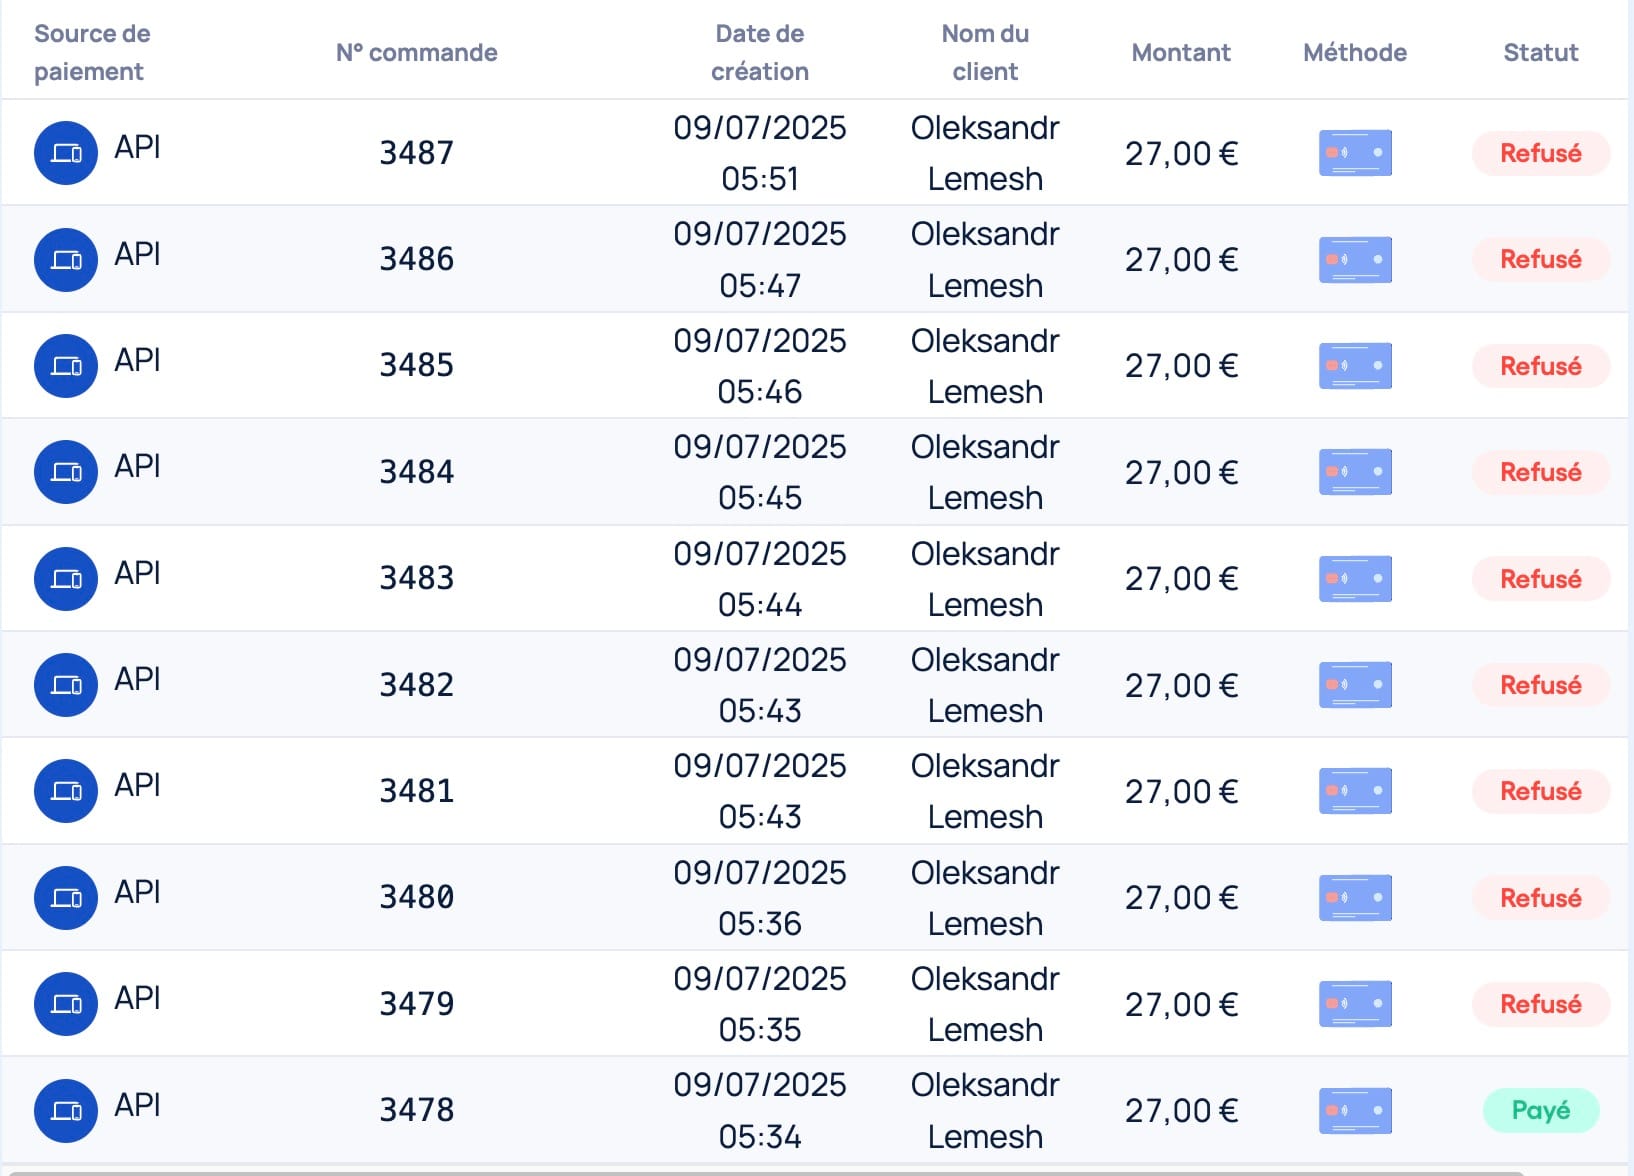This screenshot has height=1176, width=1634.
Task: Click the API source icon for order 3487
Action: [66, 153]
